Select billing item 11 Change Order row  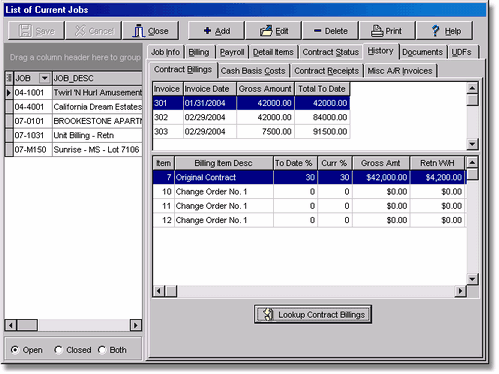pyautogui.click(x=309, y=206)
